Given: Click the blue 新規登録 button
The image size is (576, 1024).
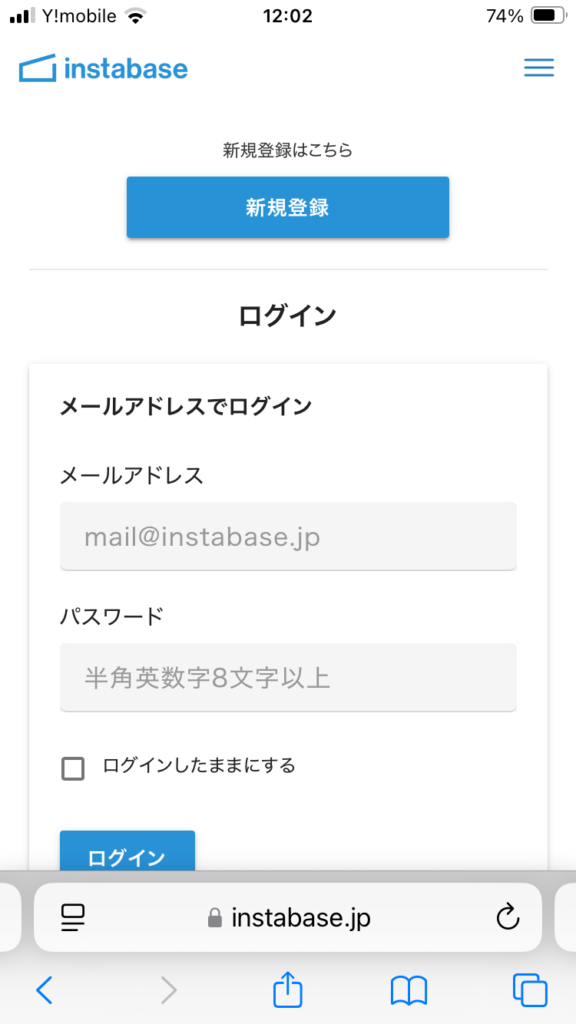Looking at the screenshot, I should pyautogui.click(x=288, y=207).
